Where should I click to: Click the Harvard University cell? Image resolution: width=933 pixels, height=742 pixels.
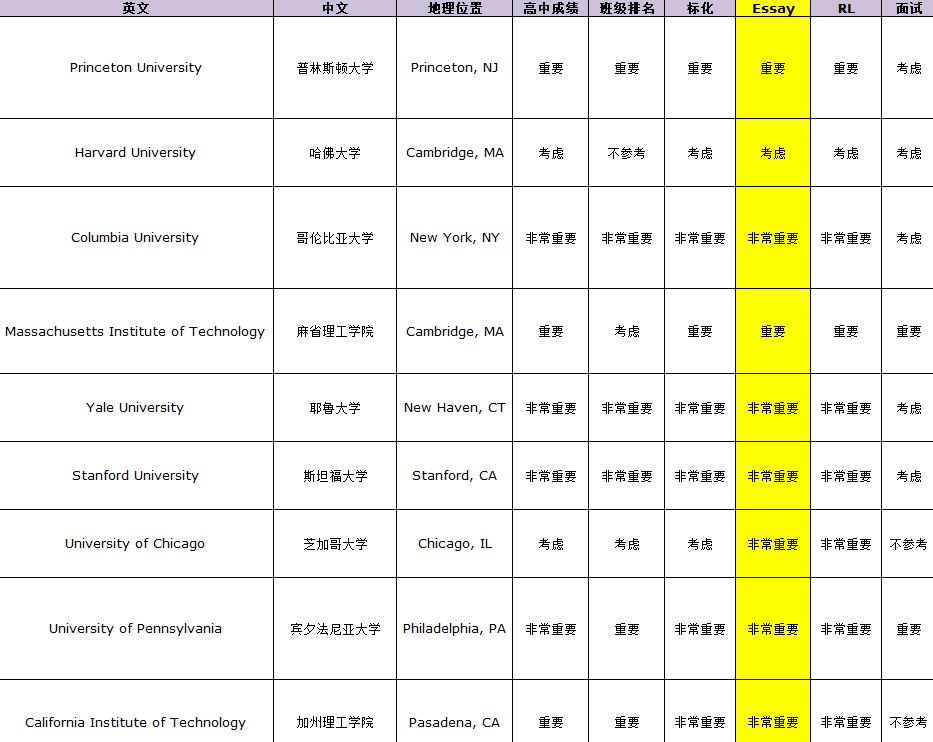pyautogui.click(x=136, y=152)
